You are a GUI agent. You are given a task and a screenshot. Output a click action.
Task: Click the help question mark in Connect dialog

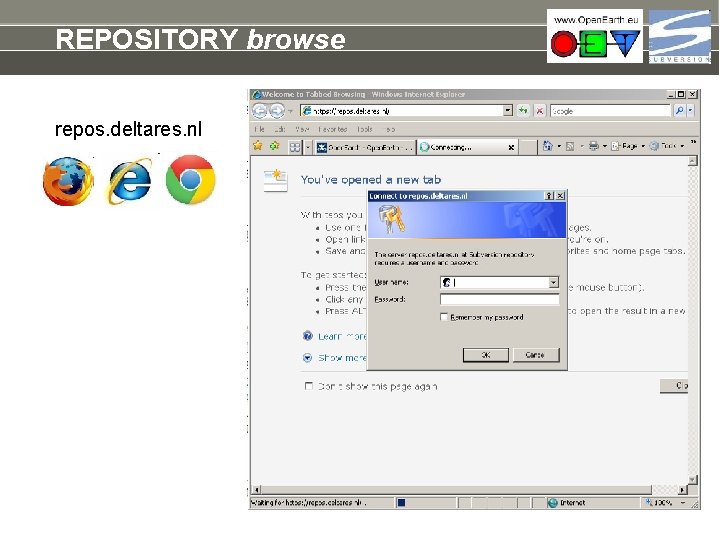click(549, 196)
